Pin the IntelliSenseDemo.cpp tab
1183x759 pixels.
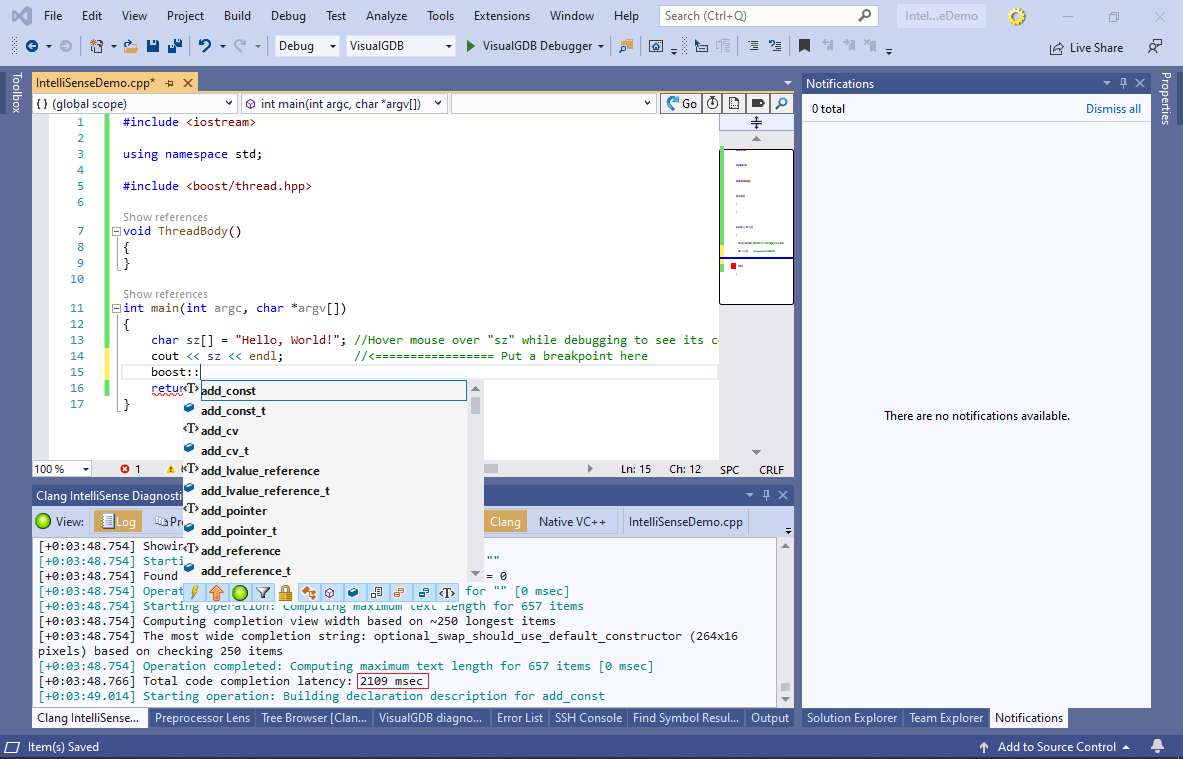coord(170,83)
